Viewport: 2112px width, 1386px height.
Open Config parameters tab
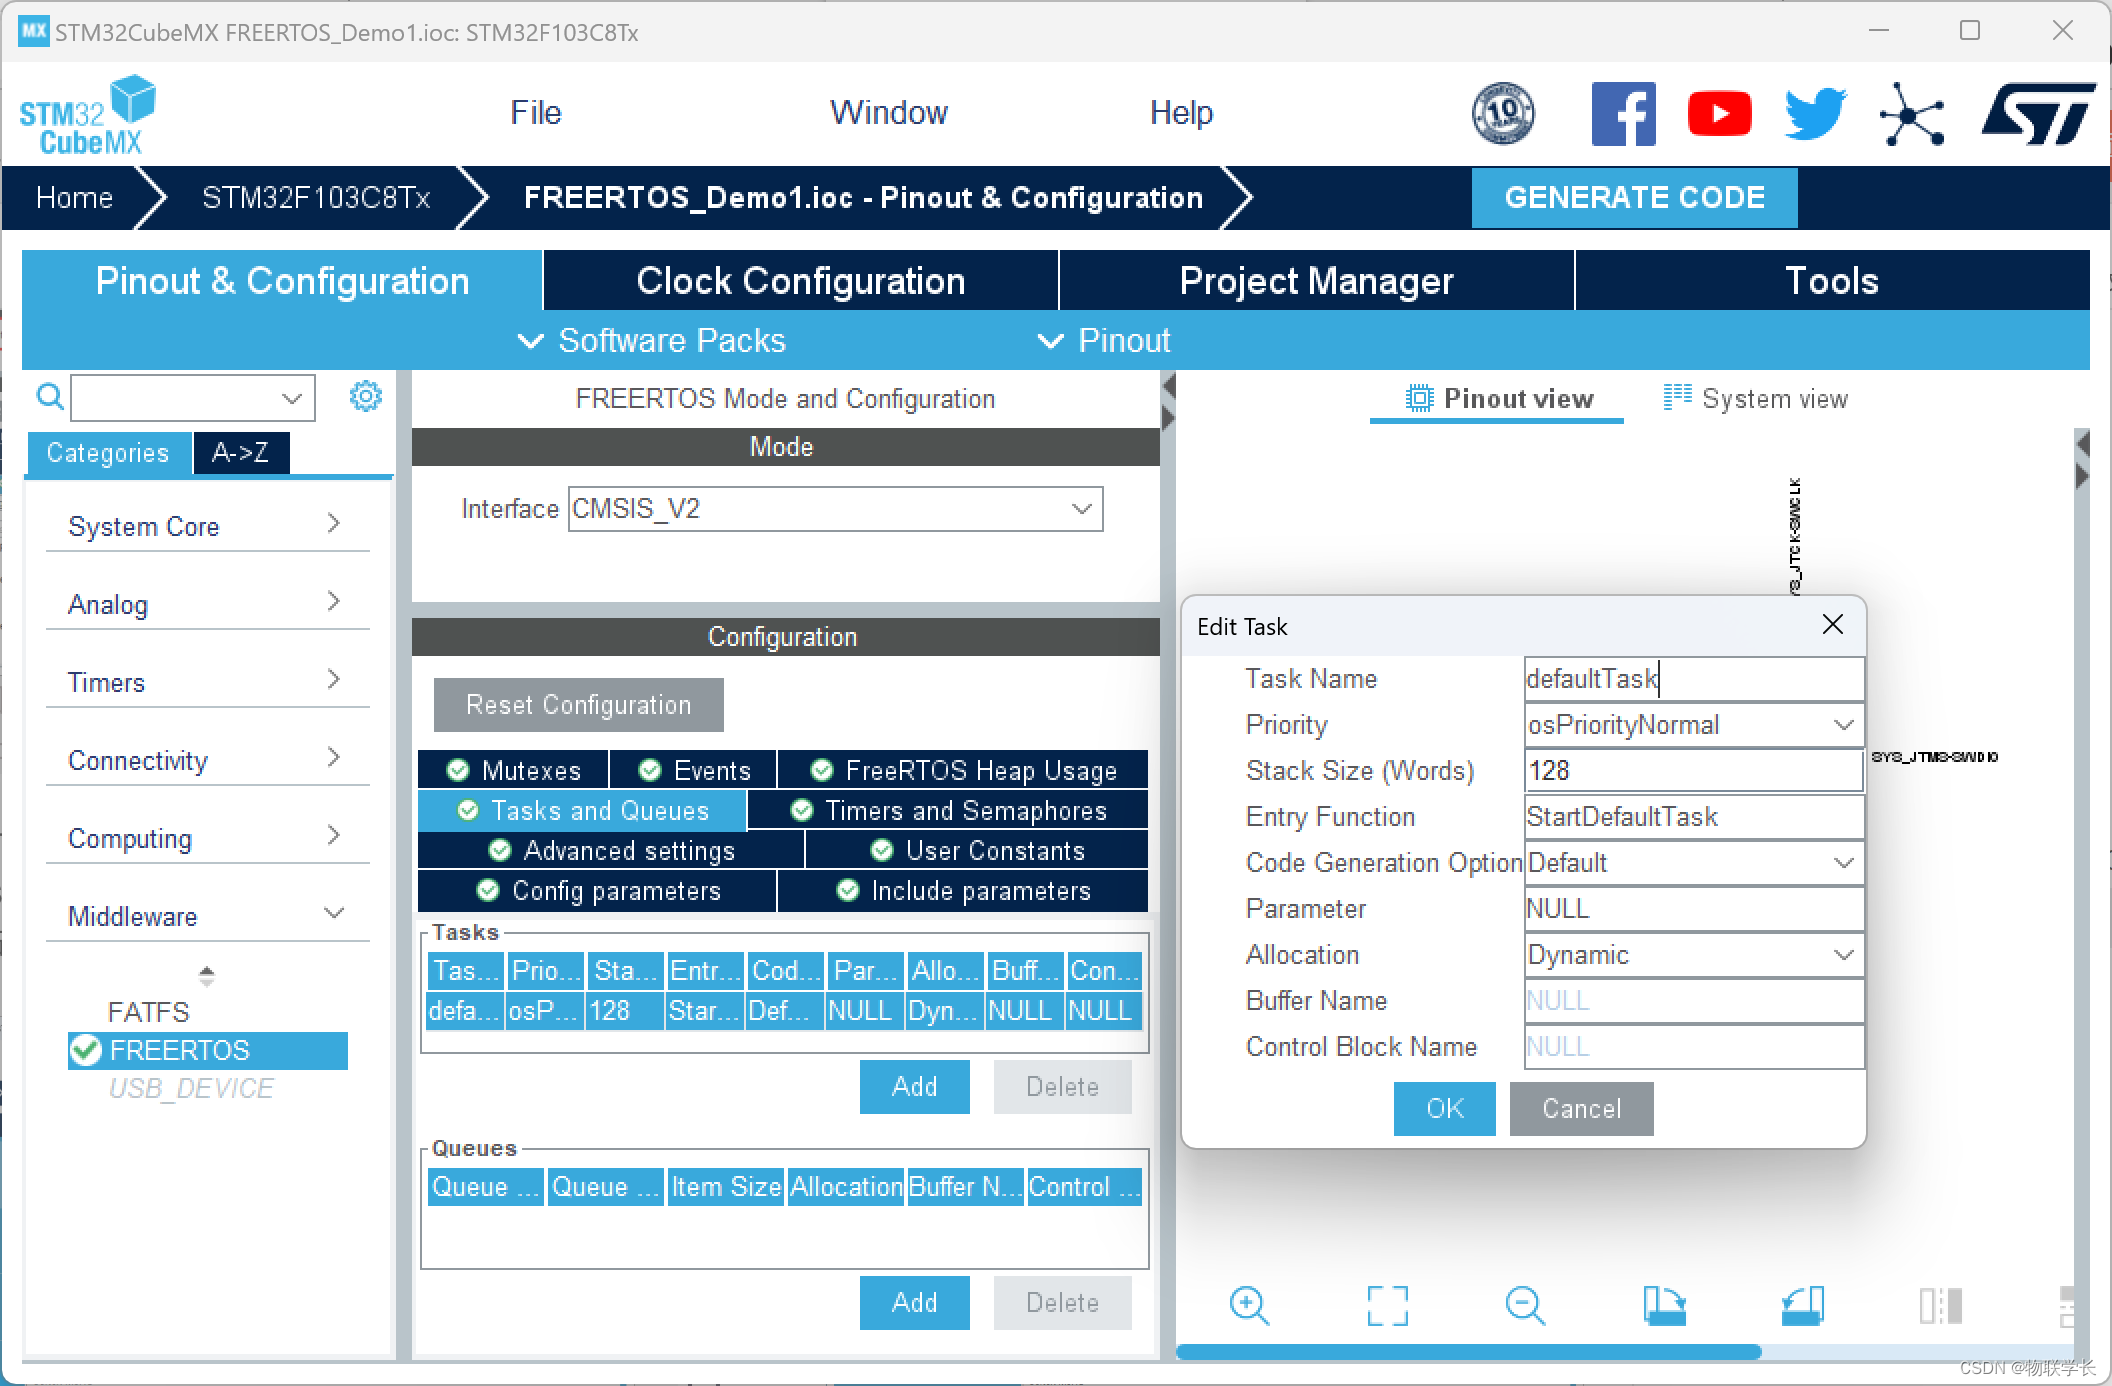coord(597,890)
